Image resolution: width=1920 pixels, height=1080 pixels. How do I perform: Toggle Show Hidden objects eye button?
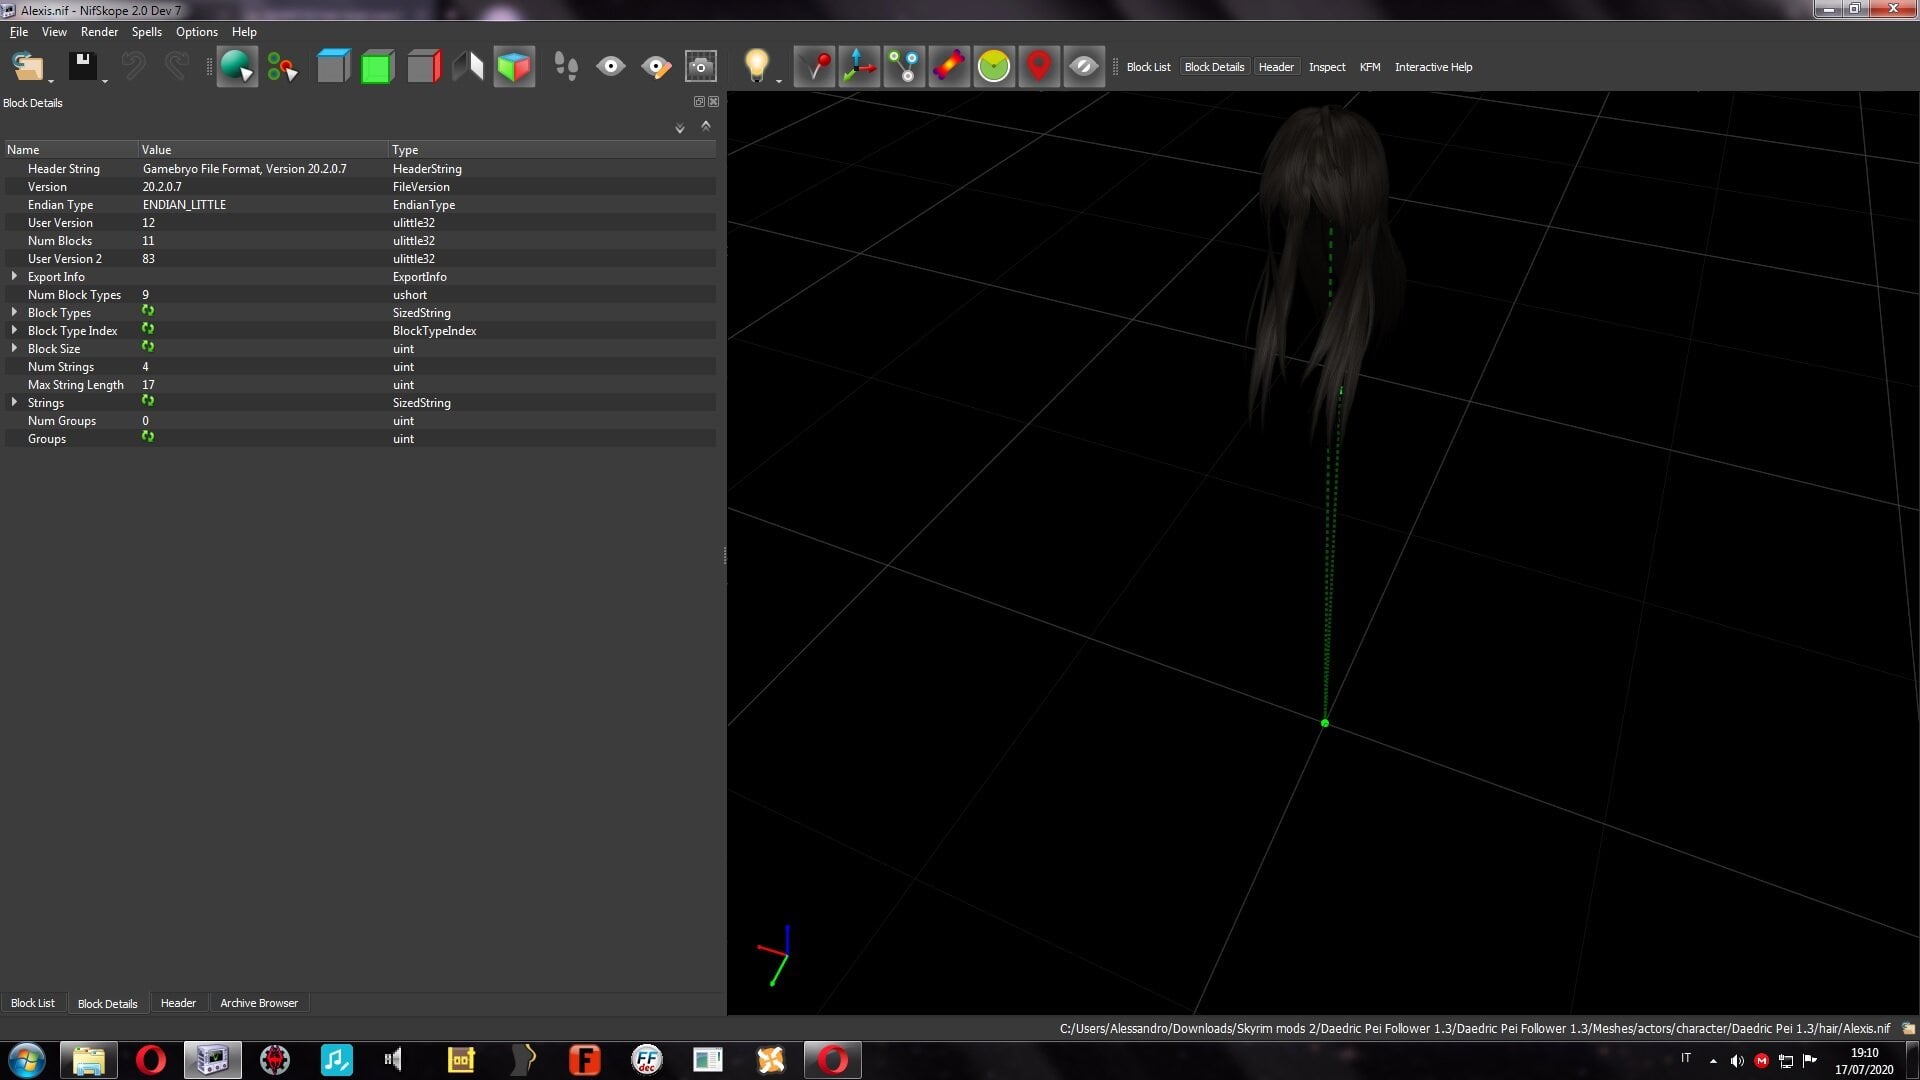1084,67
